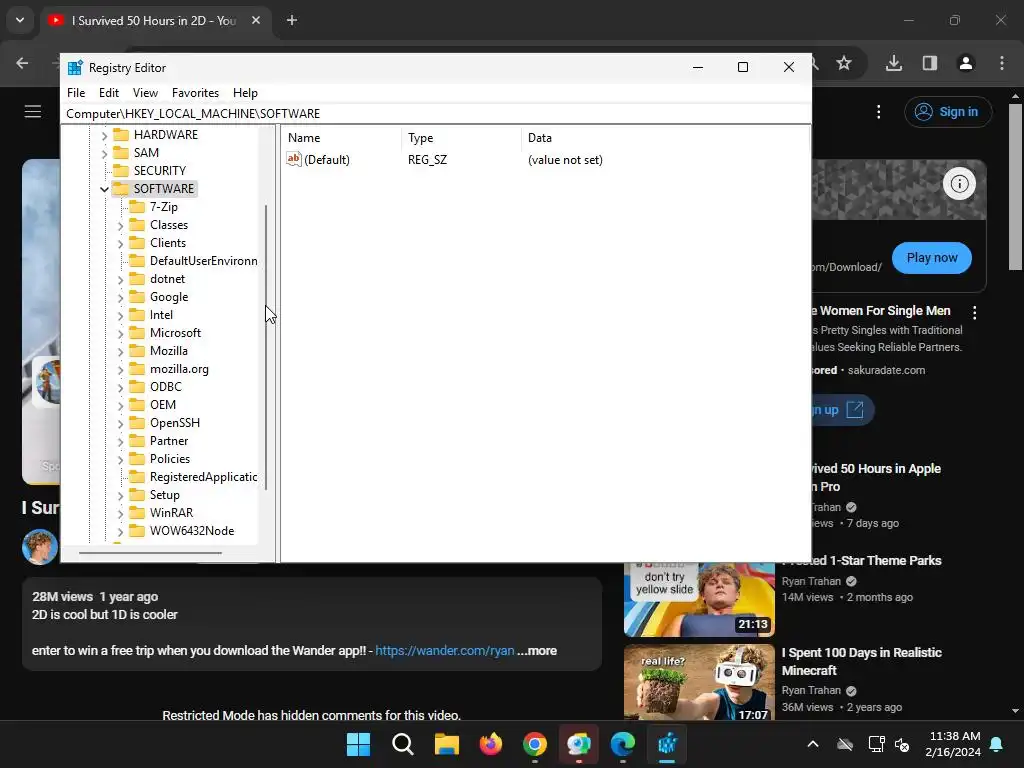Open options for the Single Men ad
The width and height of the screenshot is (1024, 768).
point(974,313)
